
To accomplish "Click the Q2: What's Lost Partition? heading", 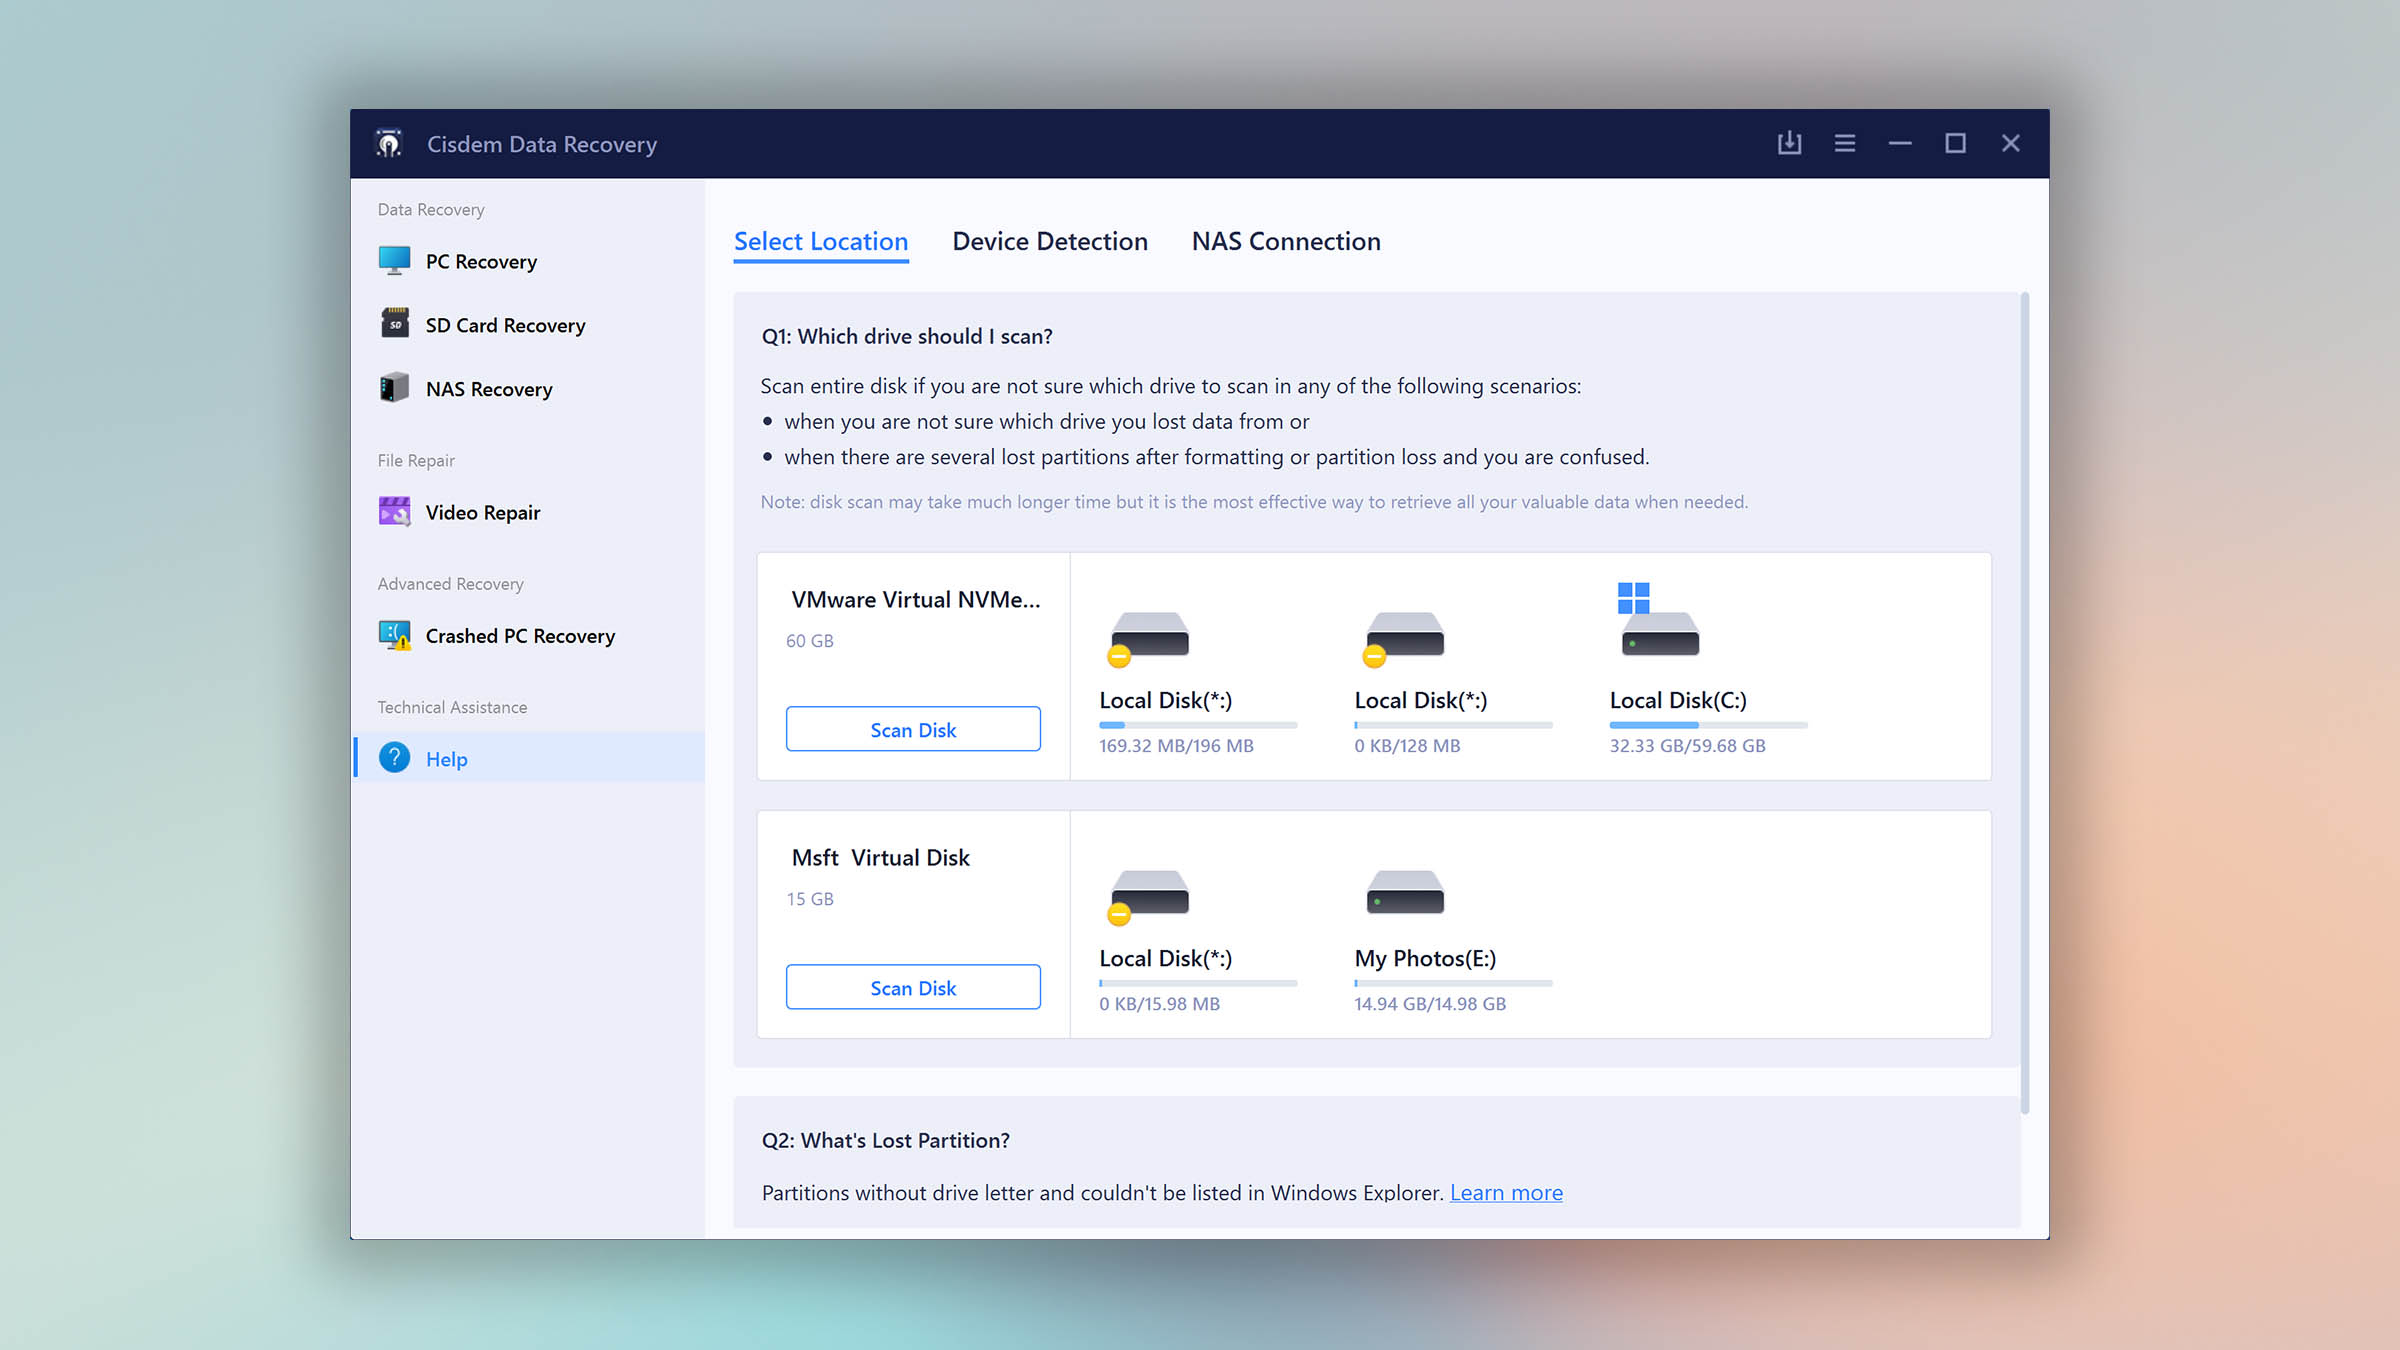I will tap(886, 1140).
